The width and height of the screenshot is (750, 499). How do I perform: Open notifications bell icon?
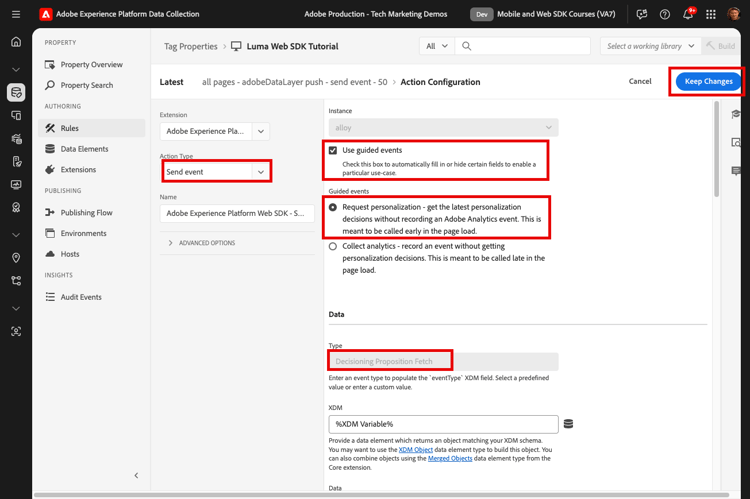click(688, 14)
